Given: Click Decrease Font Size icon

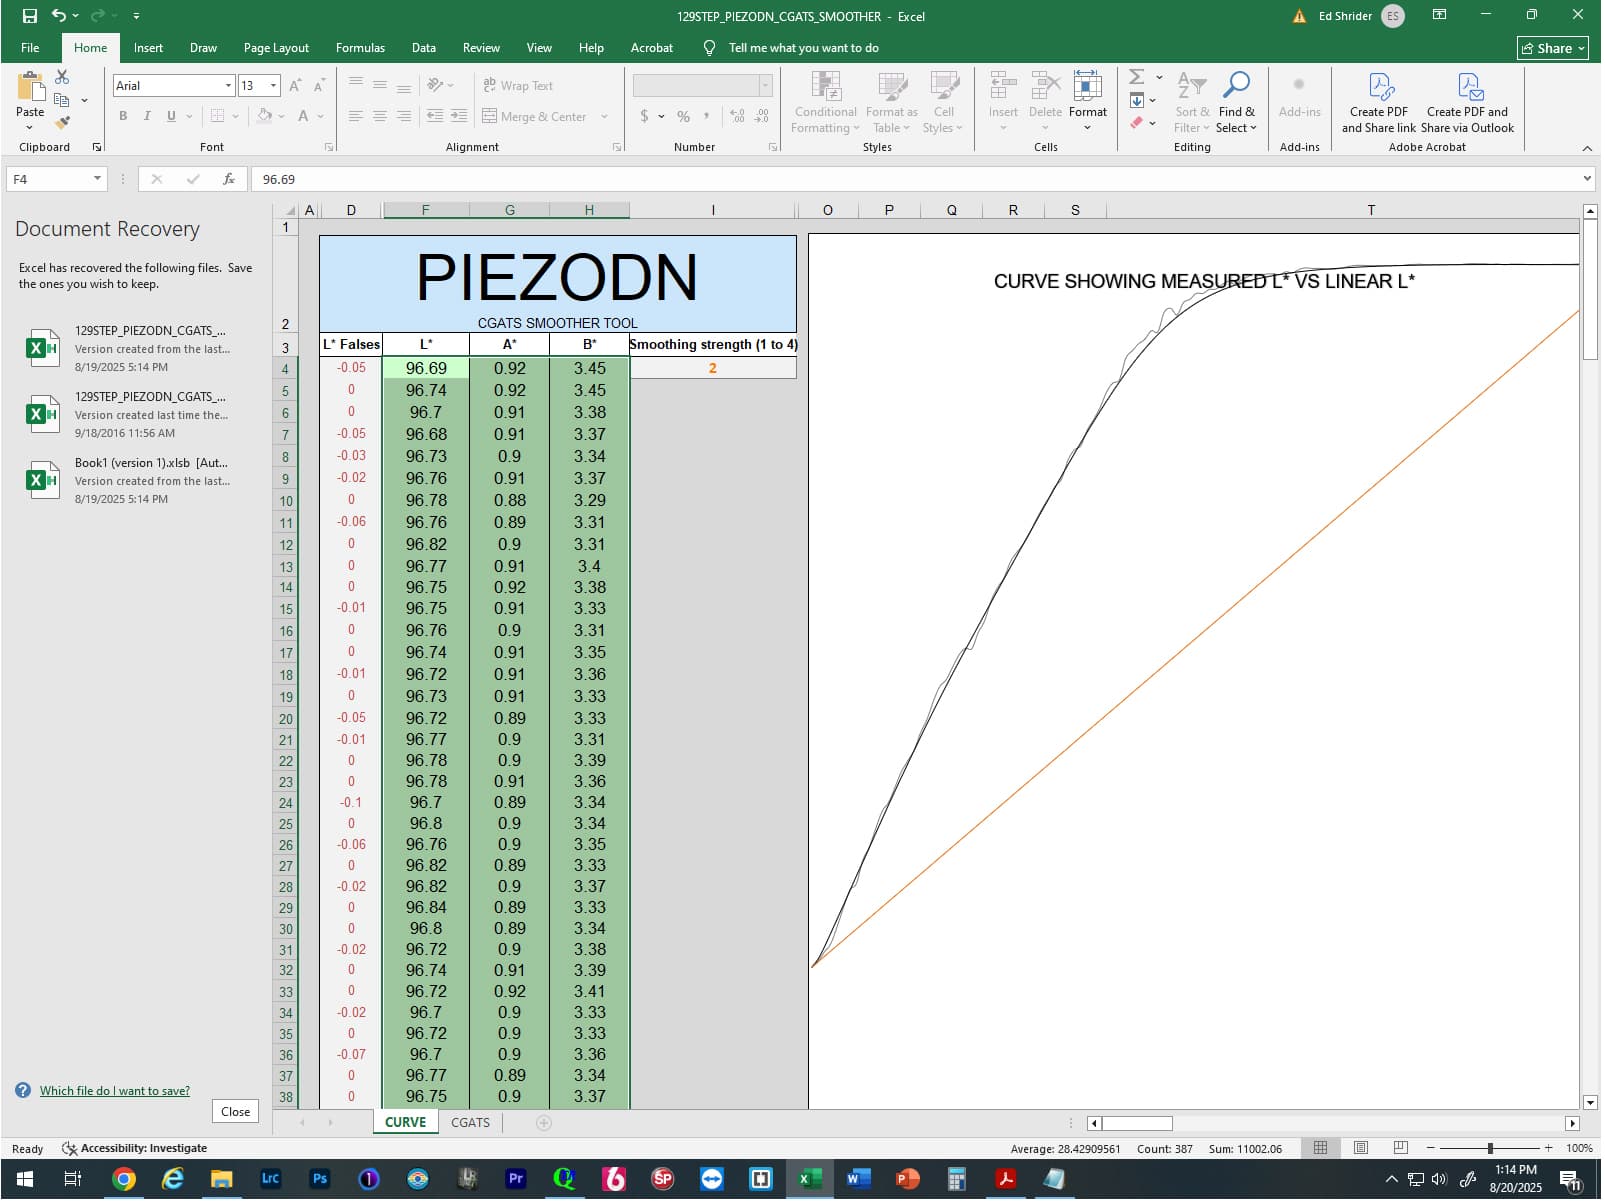Looking at the screenshot, I should tap(319, 86).
